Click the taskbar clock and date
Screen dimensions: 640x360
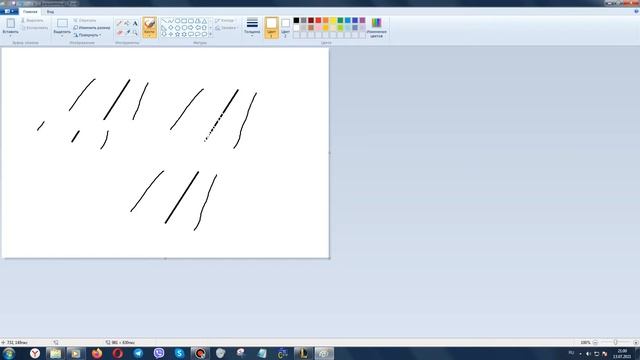(622, 353)
